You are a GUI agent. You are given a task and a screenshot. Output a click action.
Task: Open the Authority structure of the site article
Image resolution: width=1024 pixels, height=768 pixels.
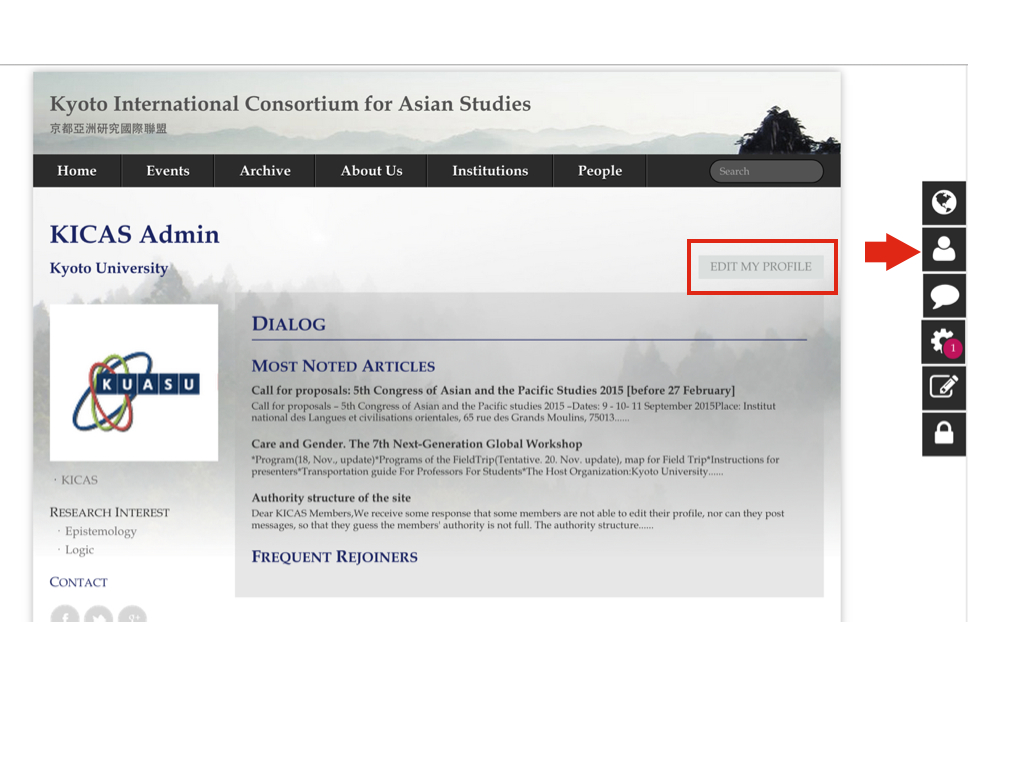(x=331, y=498)
